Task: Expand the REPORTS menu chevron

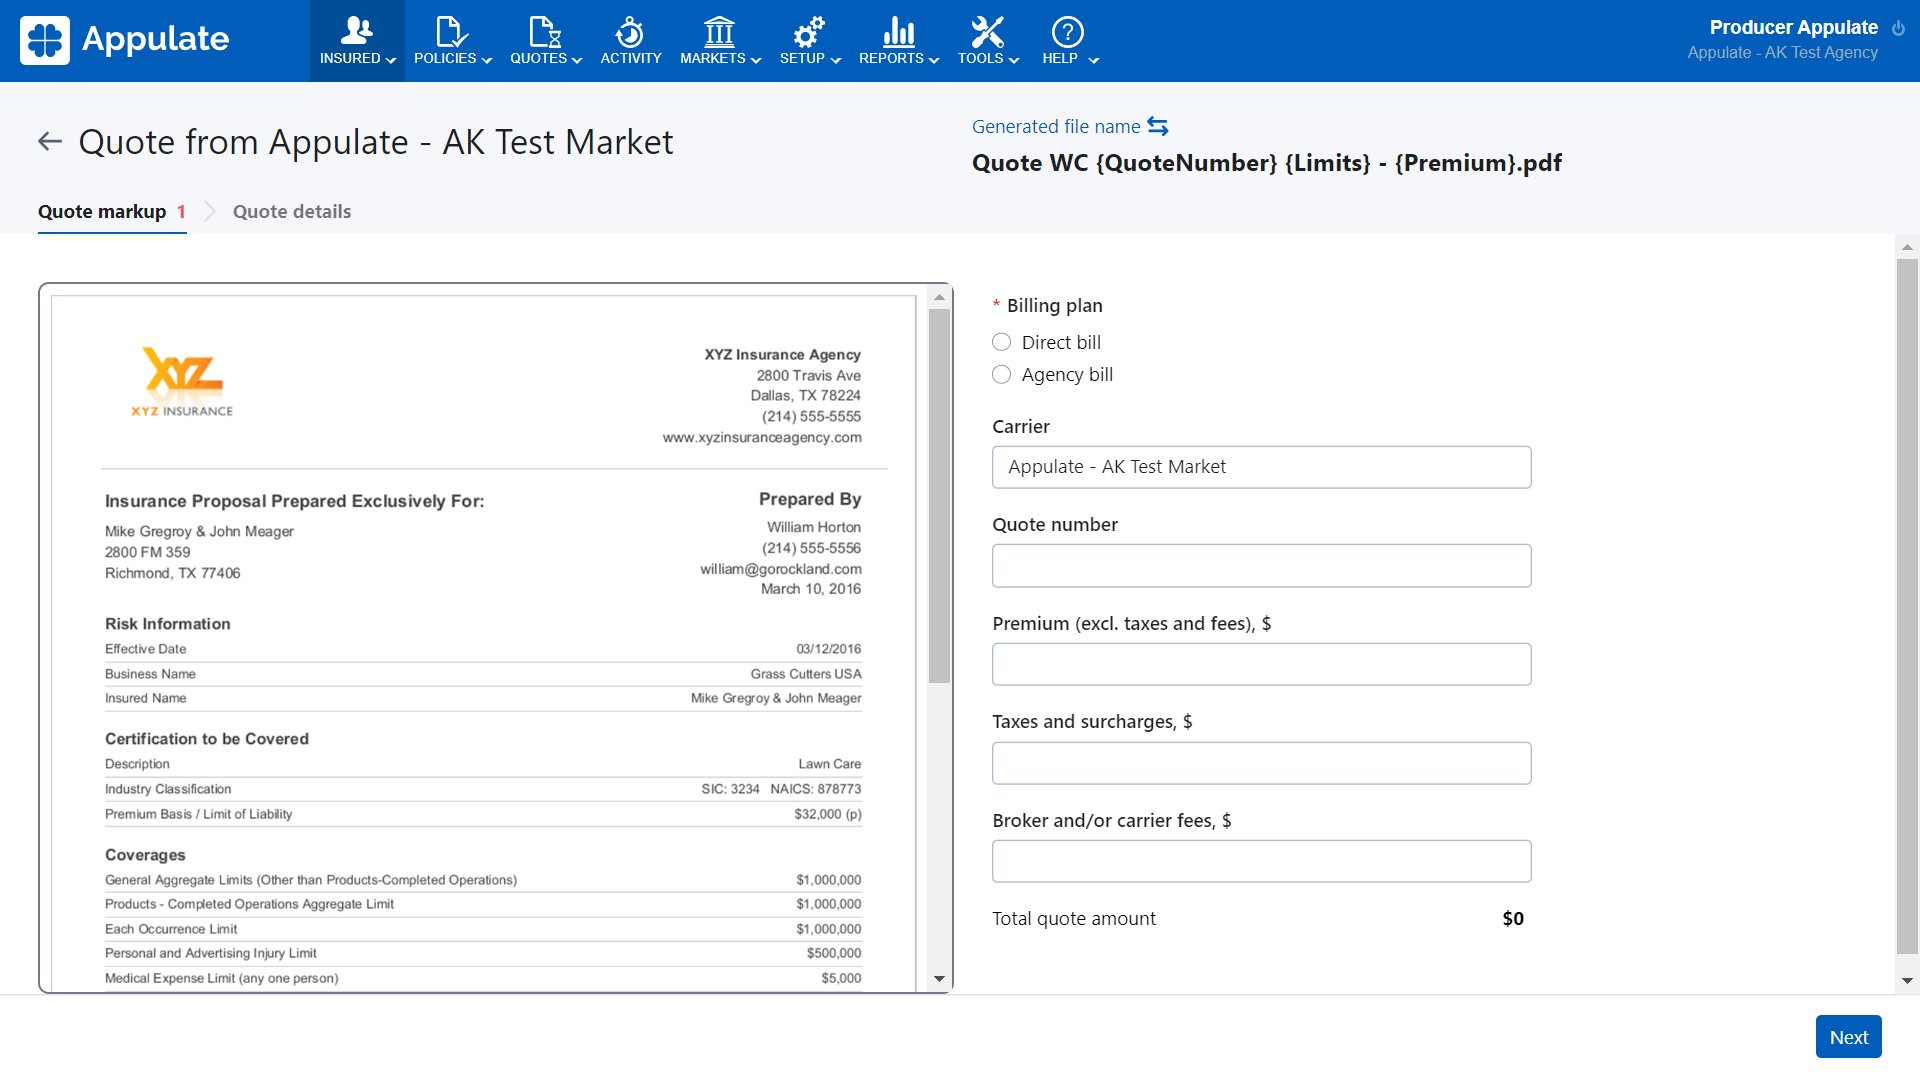Action: [934, 60]
